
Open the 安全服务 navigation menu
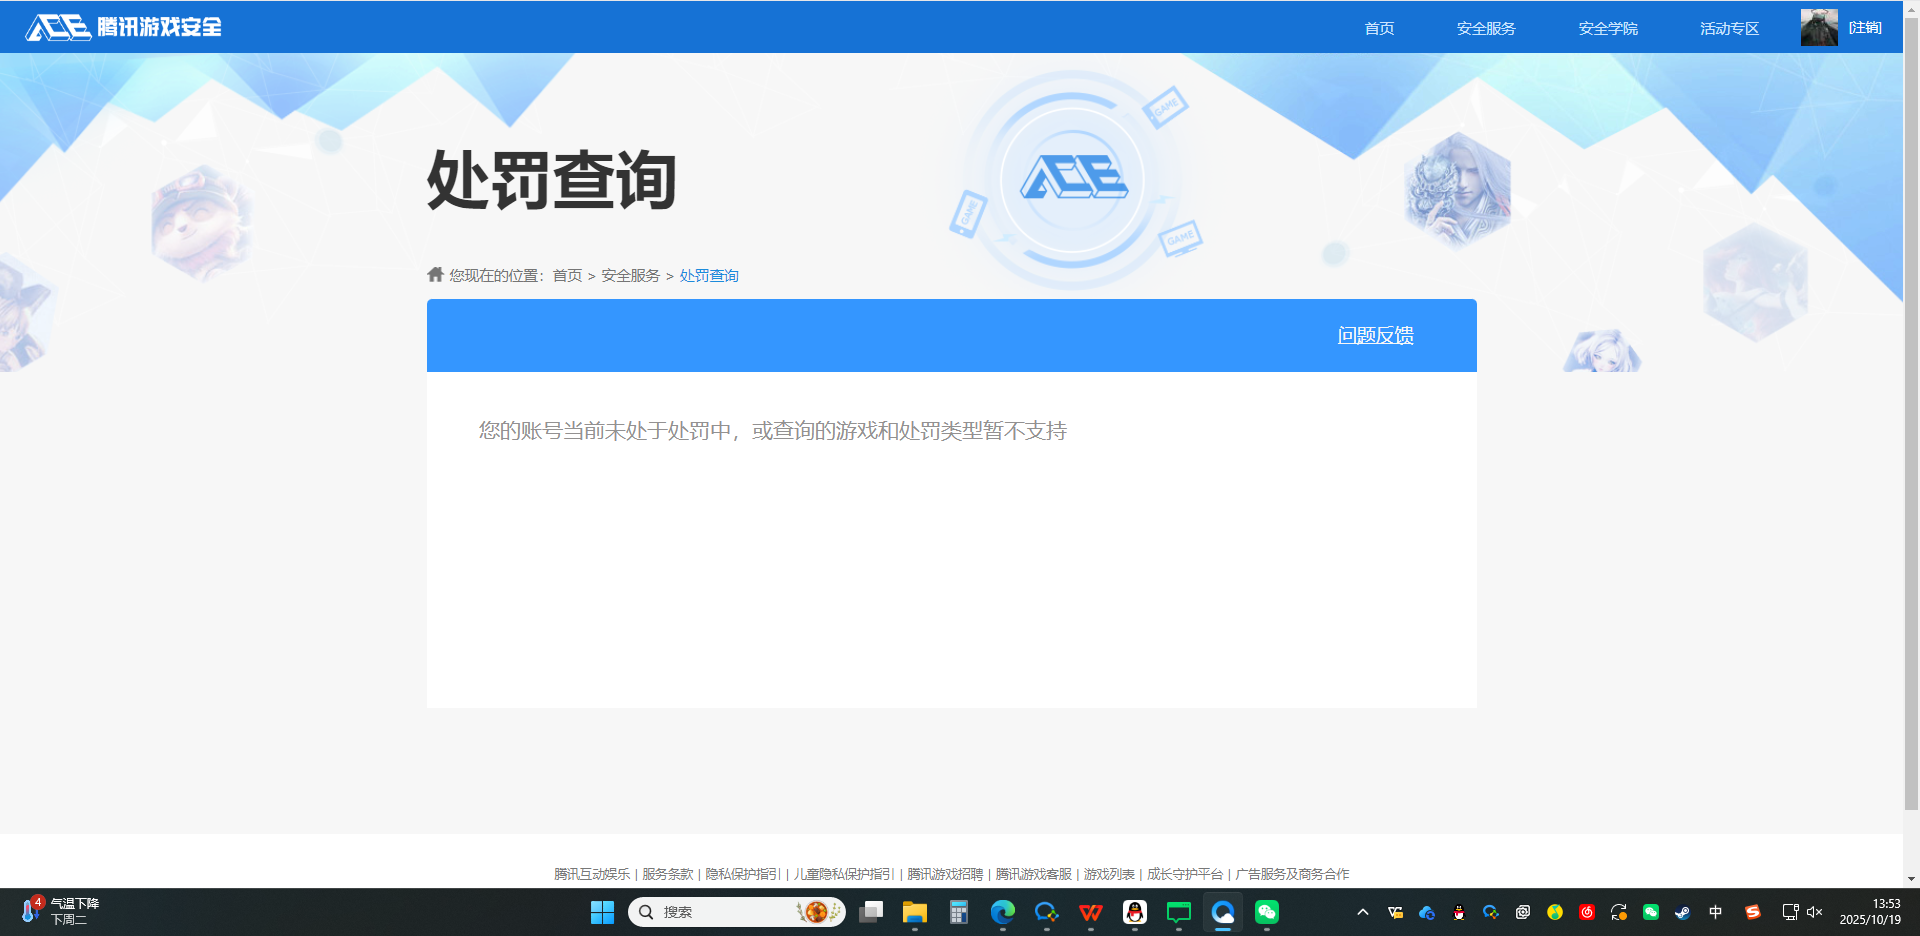click(1486, 27)
